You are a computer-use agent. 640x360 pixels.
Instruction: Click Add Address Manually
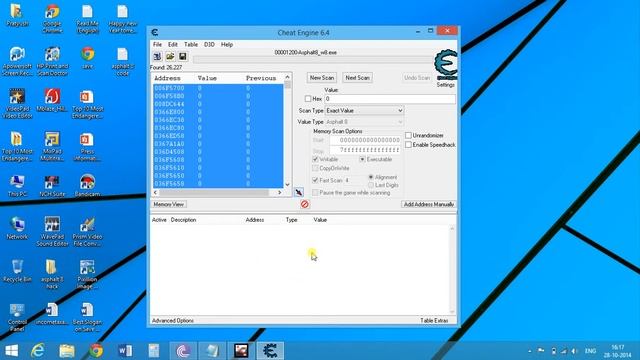[429, 204]
